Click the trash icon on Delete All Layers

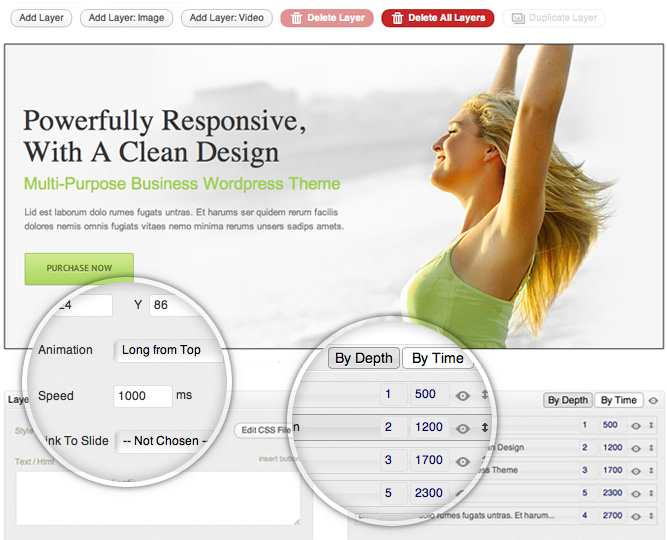(397, 18)
